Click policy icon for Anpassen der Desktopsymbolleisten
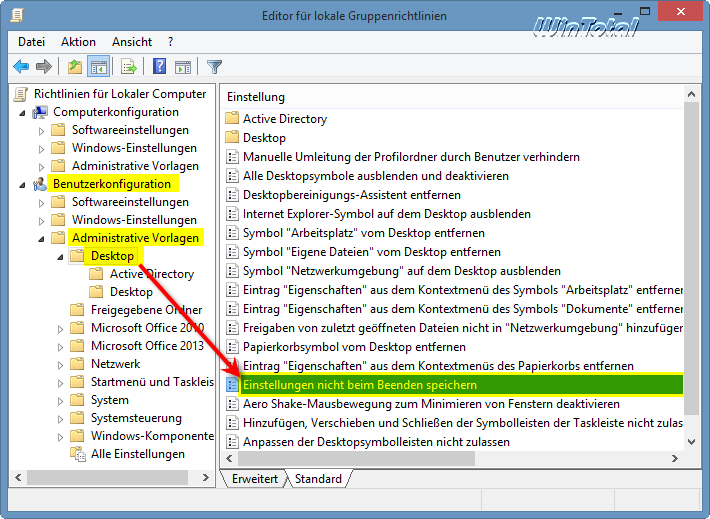 232,442
